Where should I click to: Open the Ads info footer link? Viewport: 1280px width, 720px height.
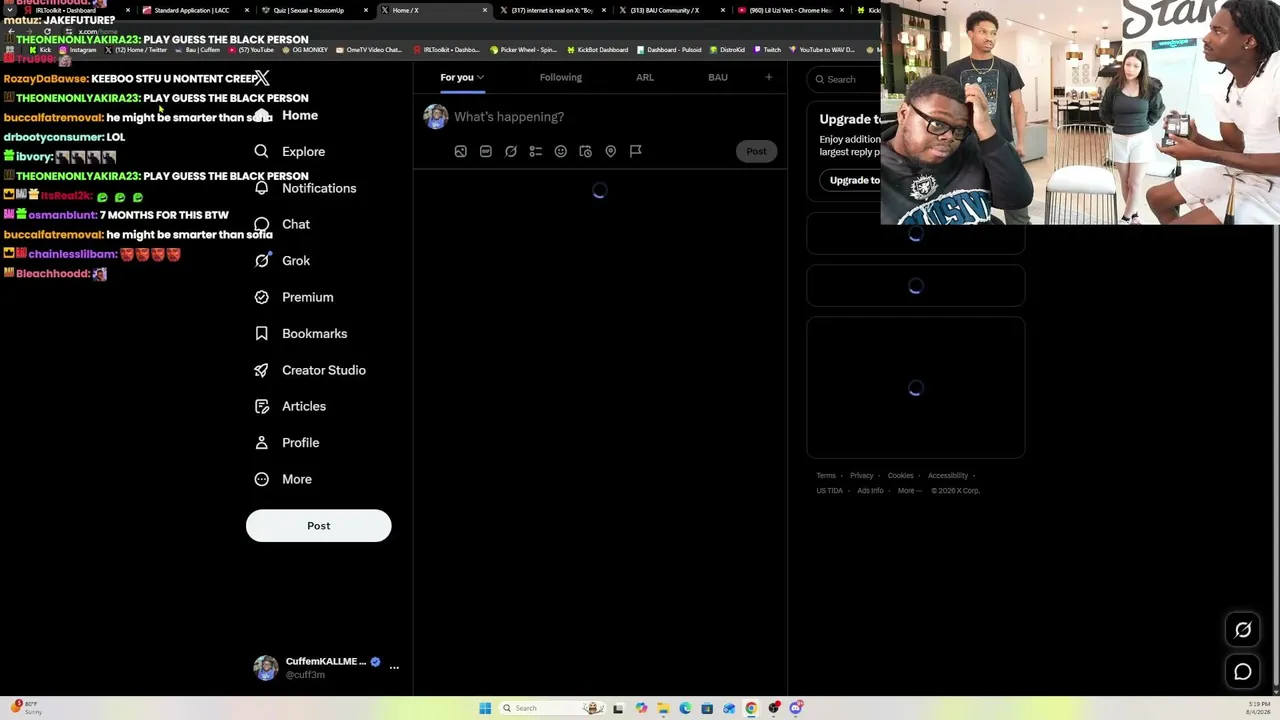pyautogui.click(x=870, y=491)
